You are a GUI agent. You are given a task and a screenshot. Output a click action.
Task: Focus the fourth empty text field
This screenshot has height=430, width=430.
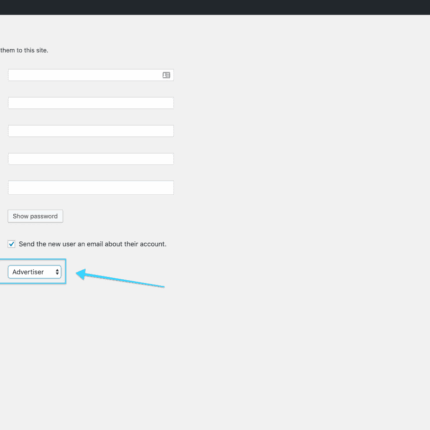coord(91,159)
